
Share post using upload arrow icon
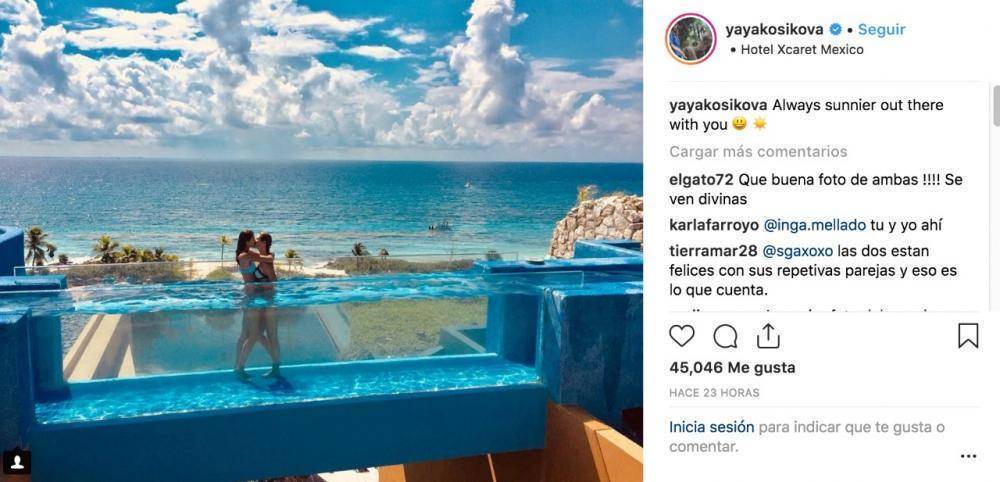point(768,335)
